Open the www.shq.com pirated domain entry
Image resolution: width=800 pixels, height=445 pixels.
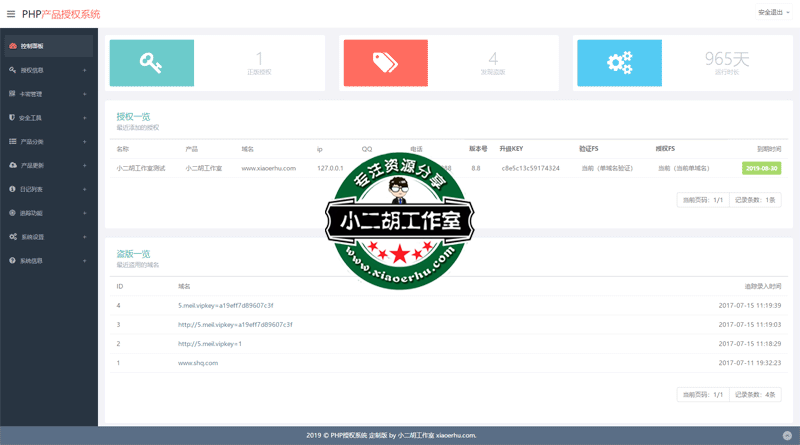coord(198,362)
